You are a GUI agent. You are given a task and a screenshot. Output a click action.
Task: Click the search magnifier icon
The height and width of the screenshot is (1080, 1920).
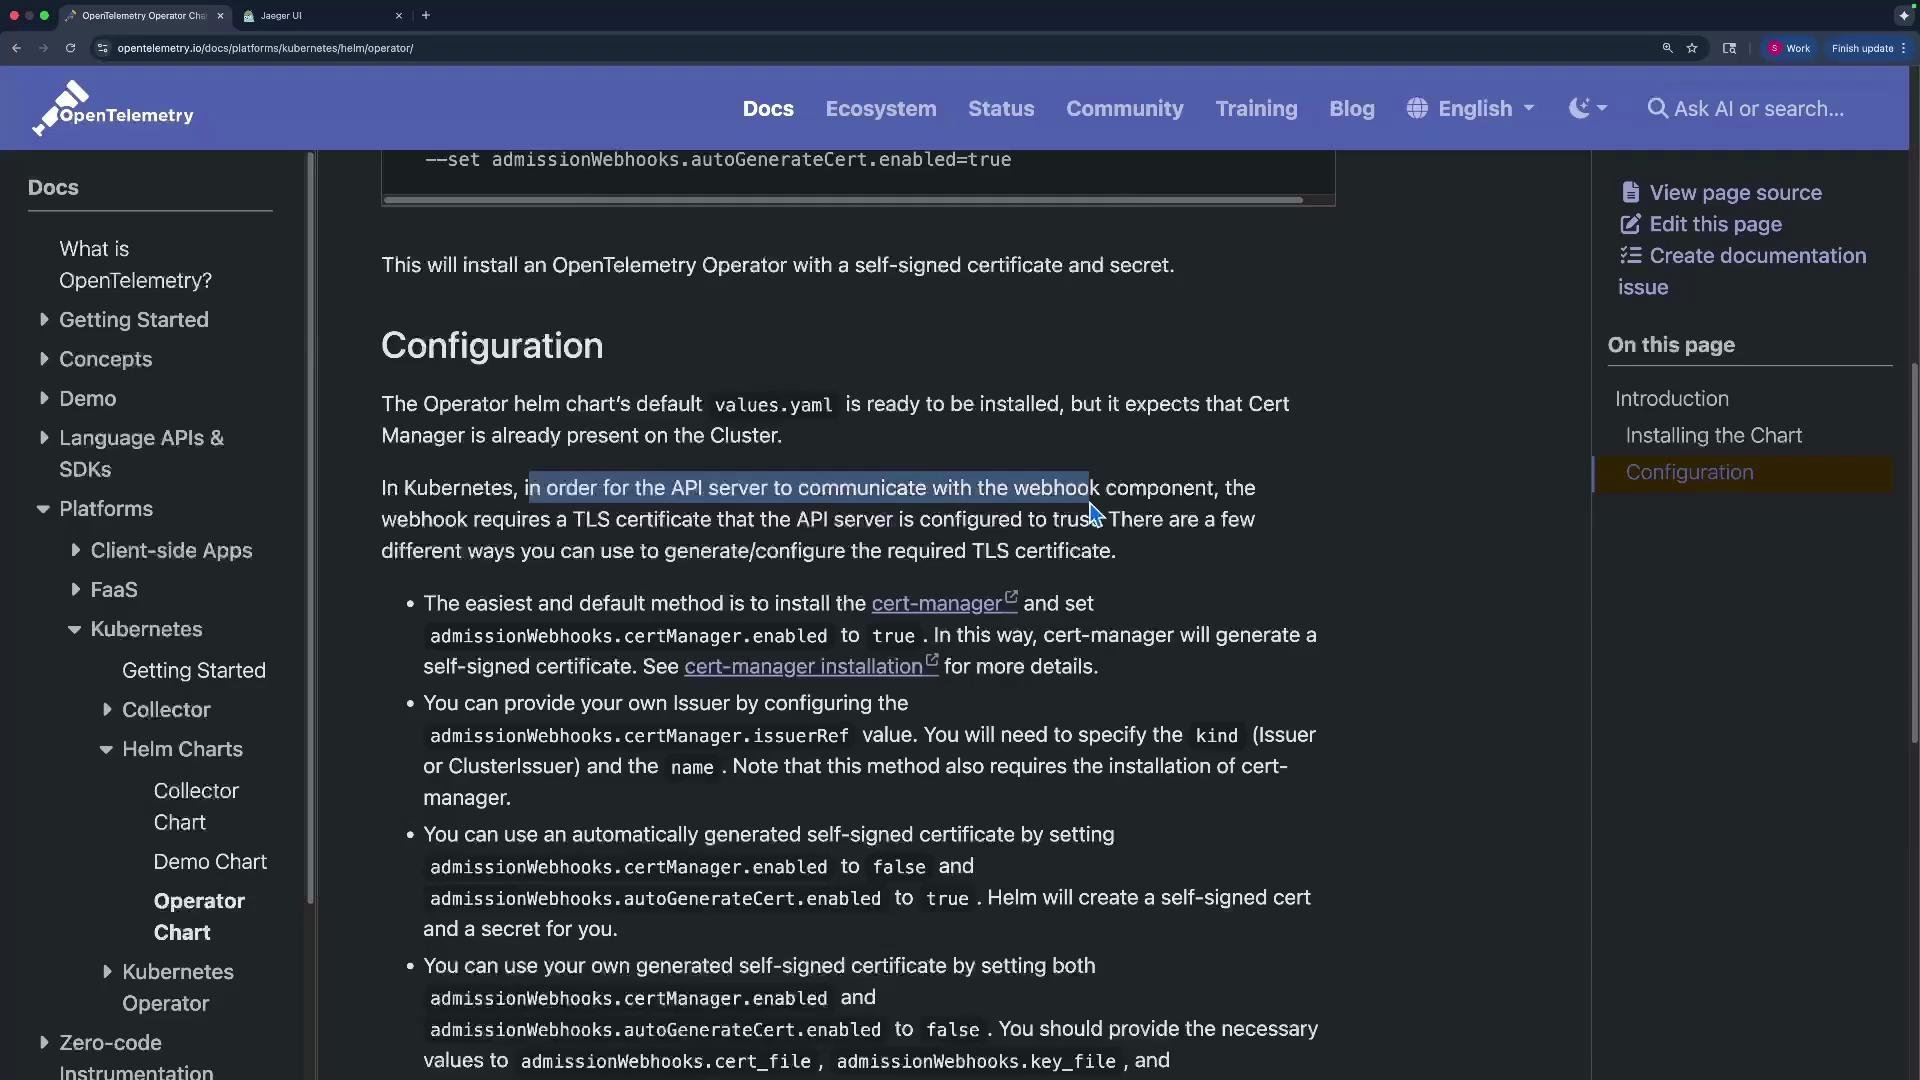(1657, 108)
